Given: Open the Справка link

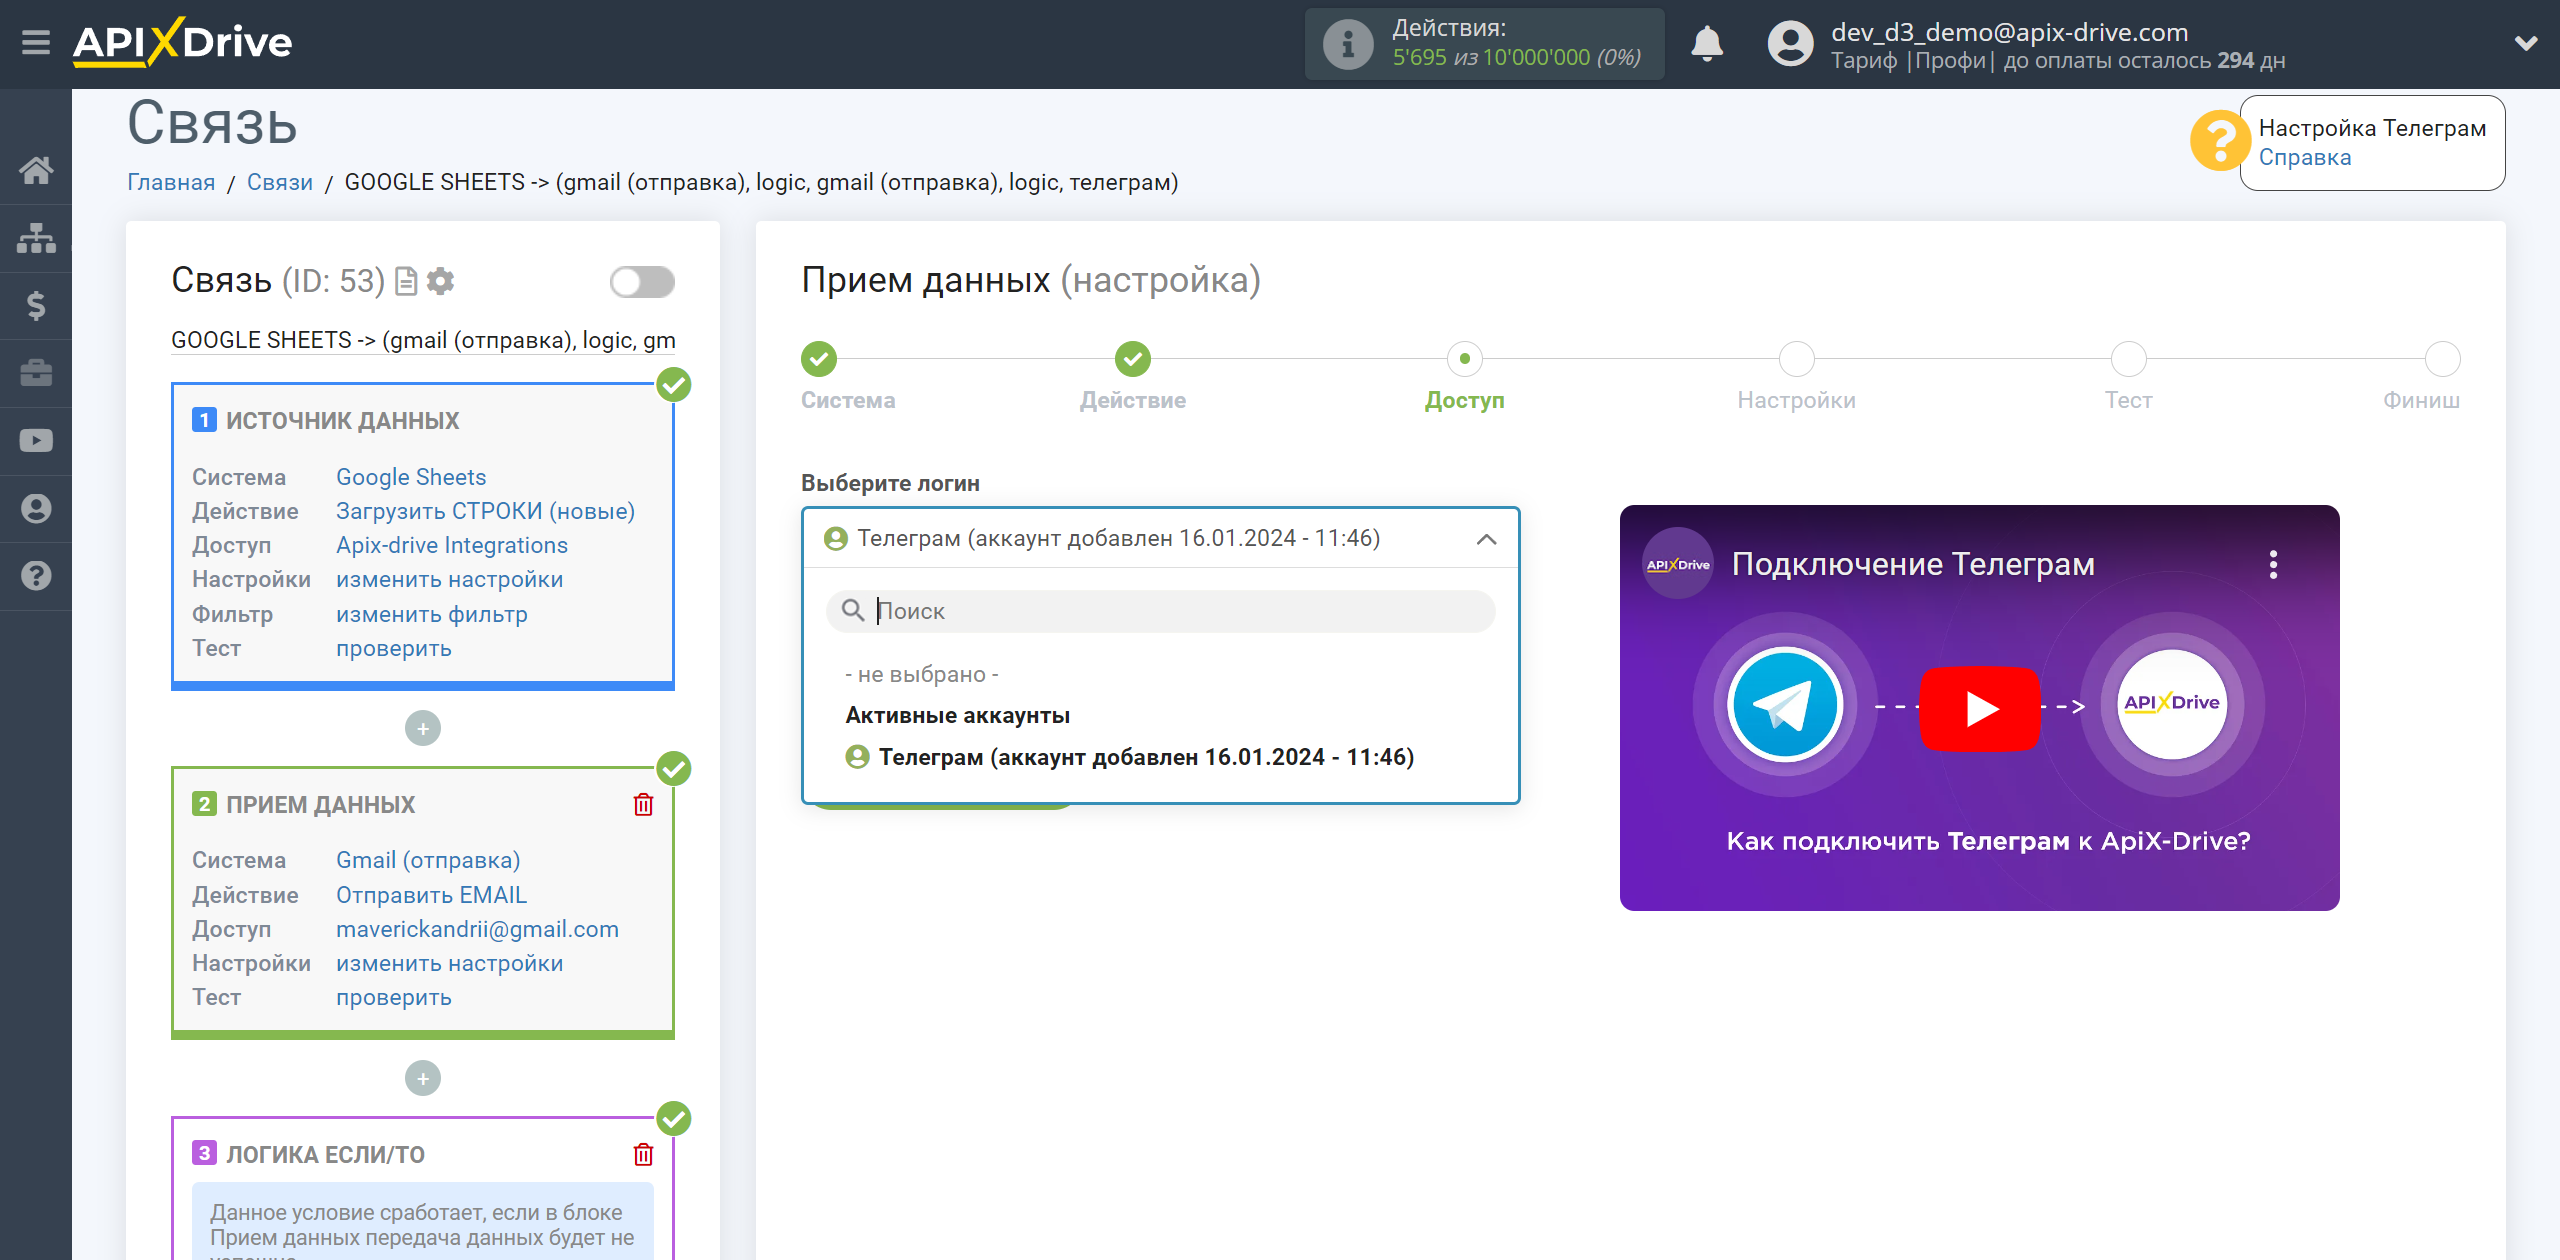Looking at the screenshot, I should [2304, 158].
